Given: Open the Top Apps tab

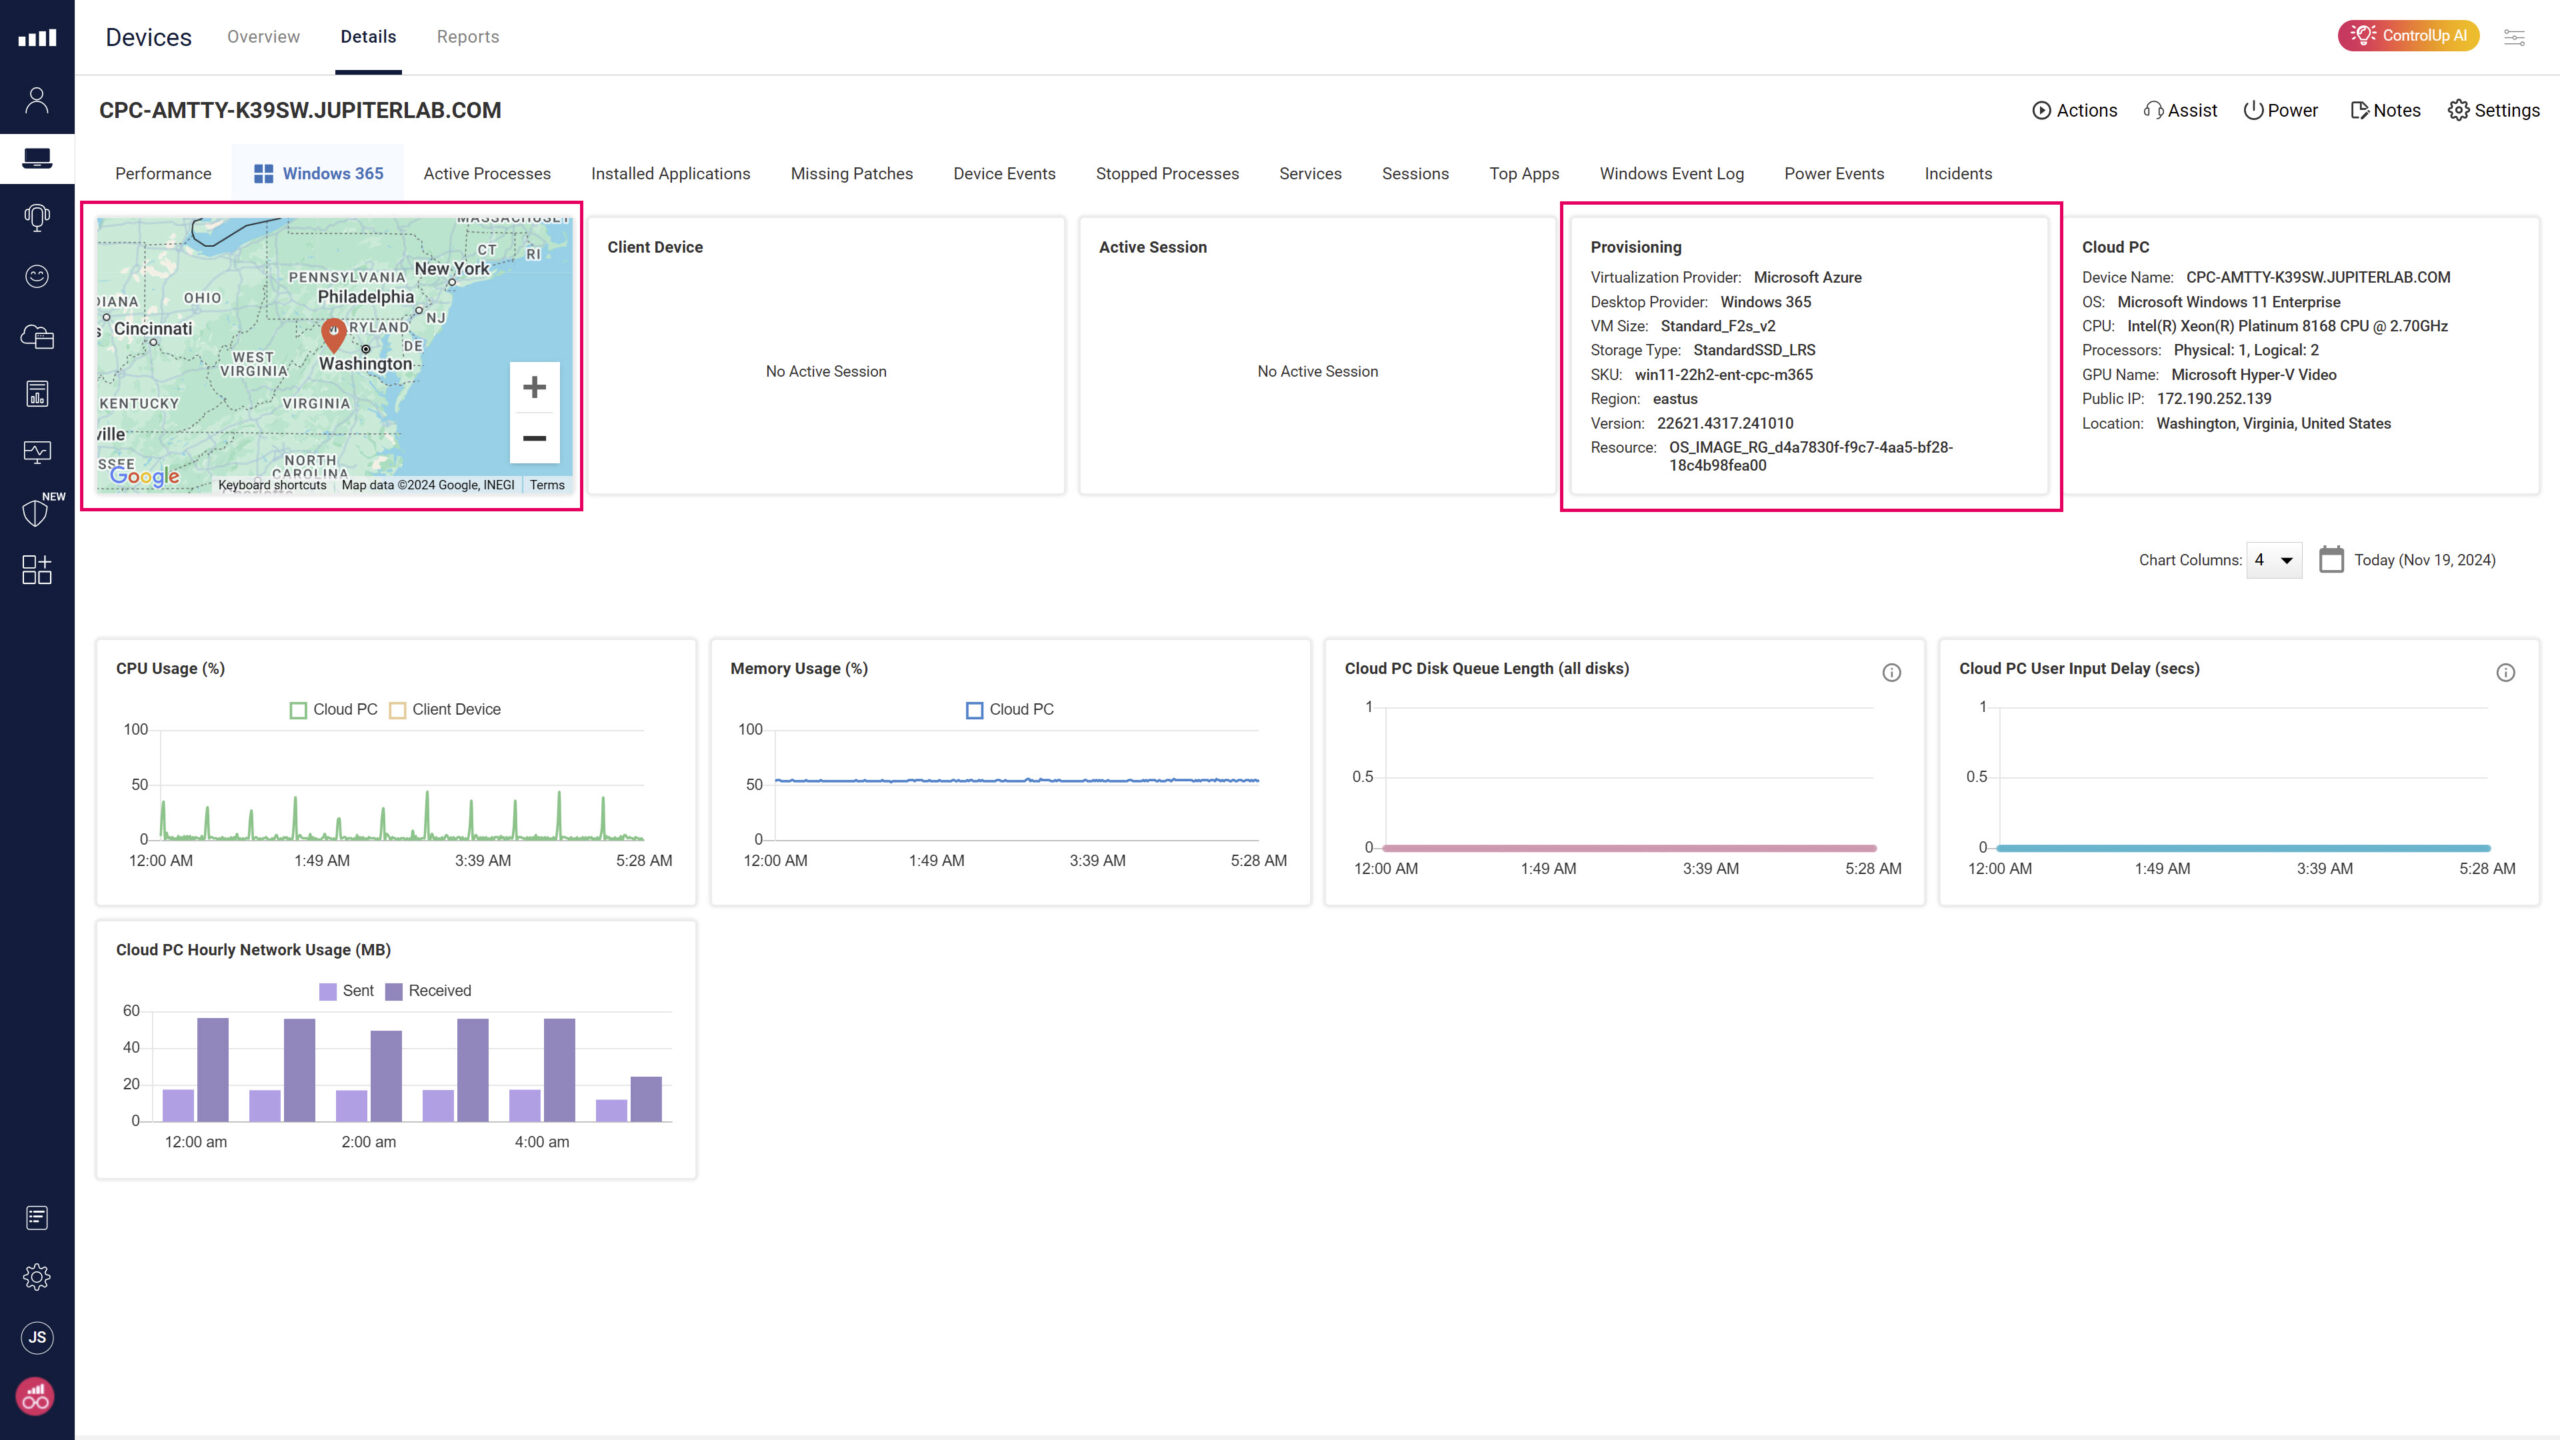Looking at the screenshot, I should [x=1524, y=173].
